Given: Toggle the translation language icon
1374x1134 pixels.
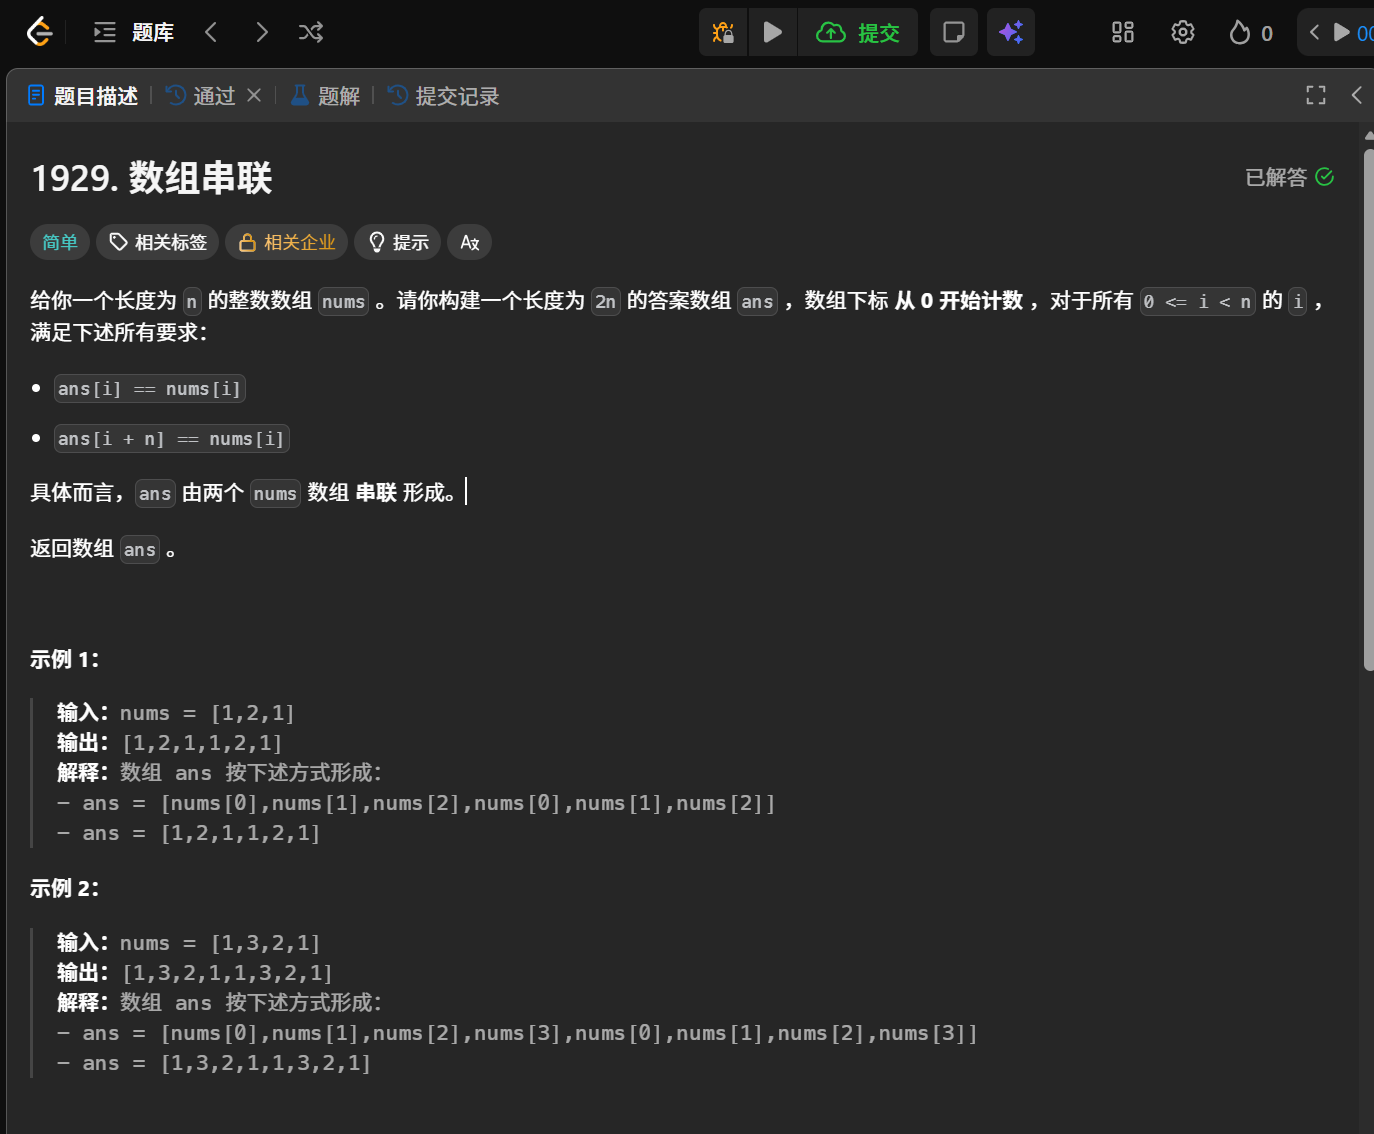Looking at the screenshot, I should (469, 242).
